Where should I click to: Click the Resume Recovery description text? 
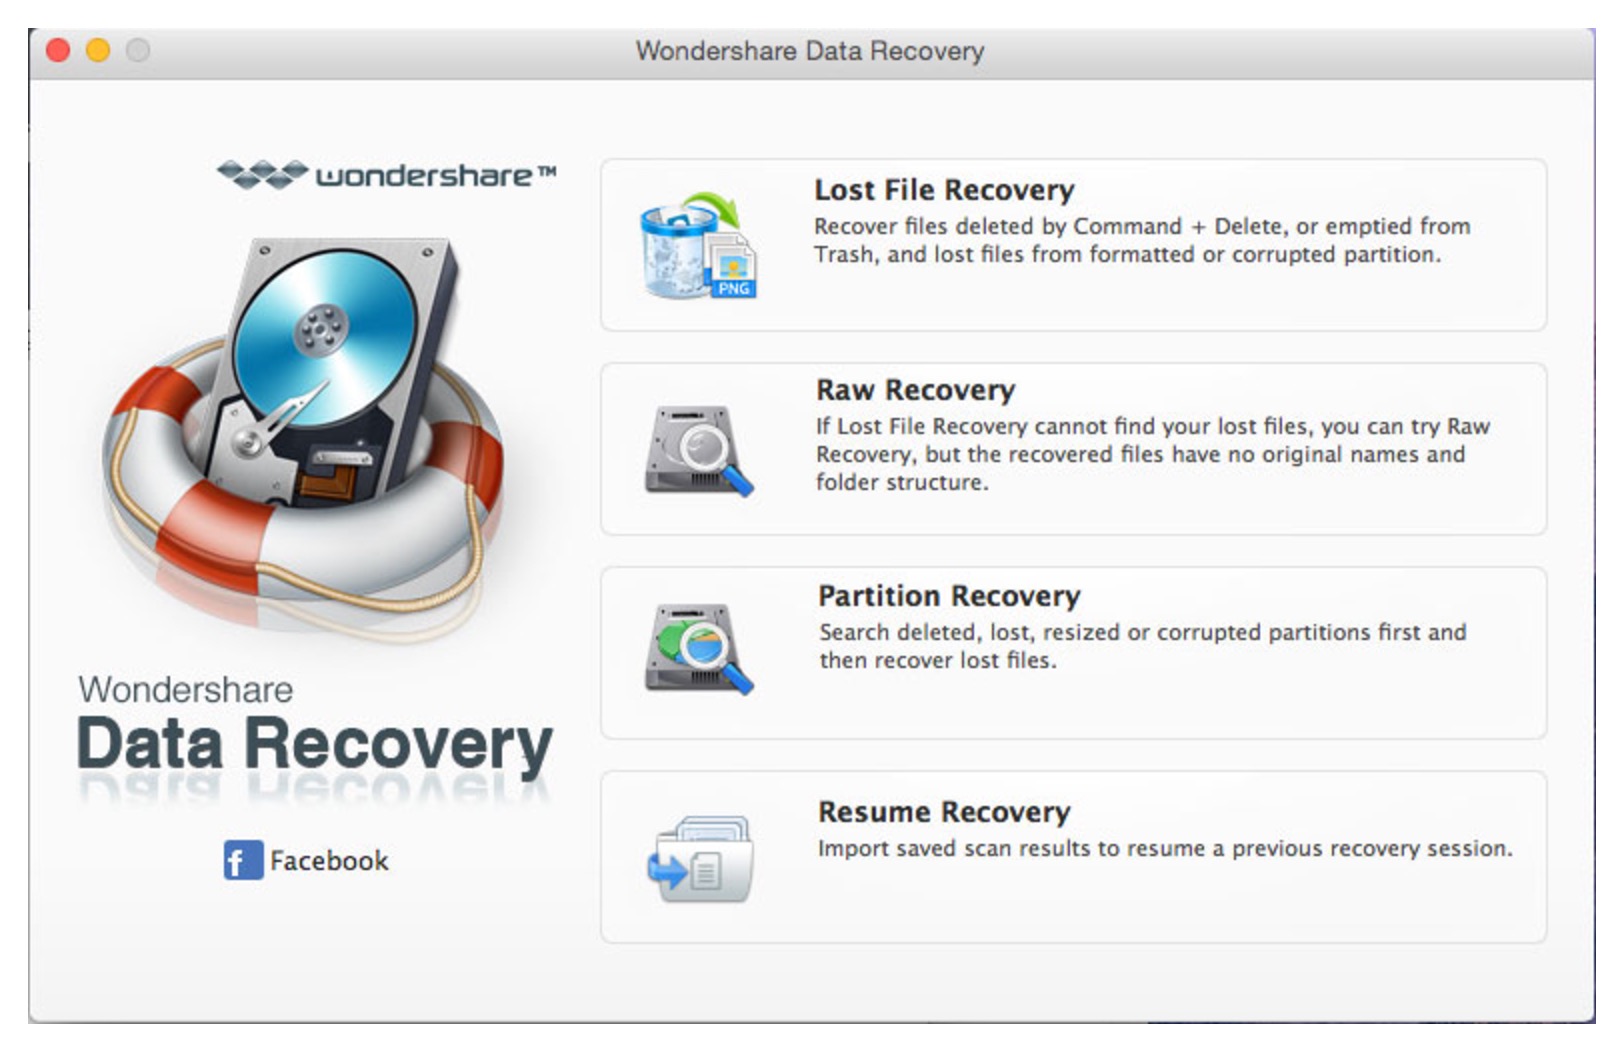click(1165, 848)
